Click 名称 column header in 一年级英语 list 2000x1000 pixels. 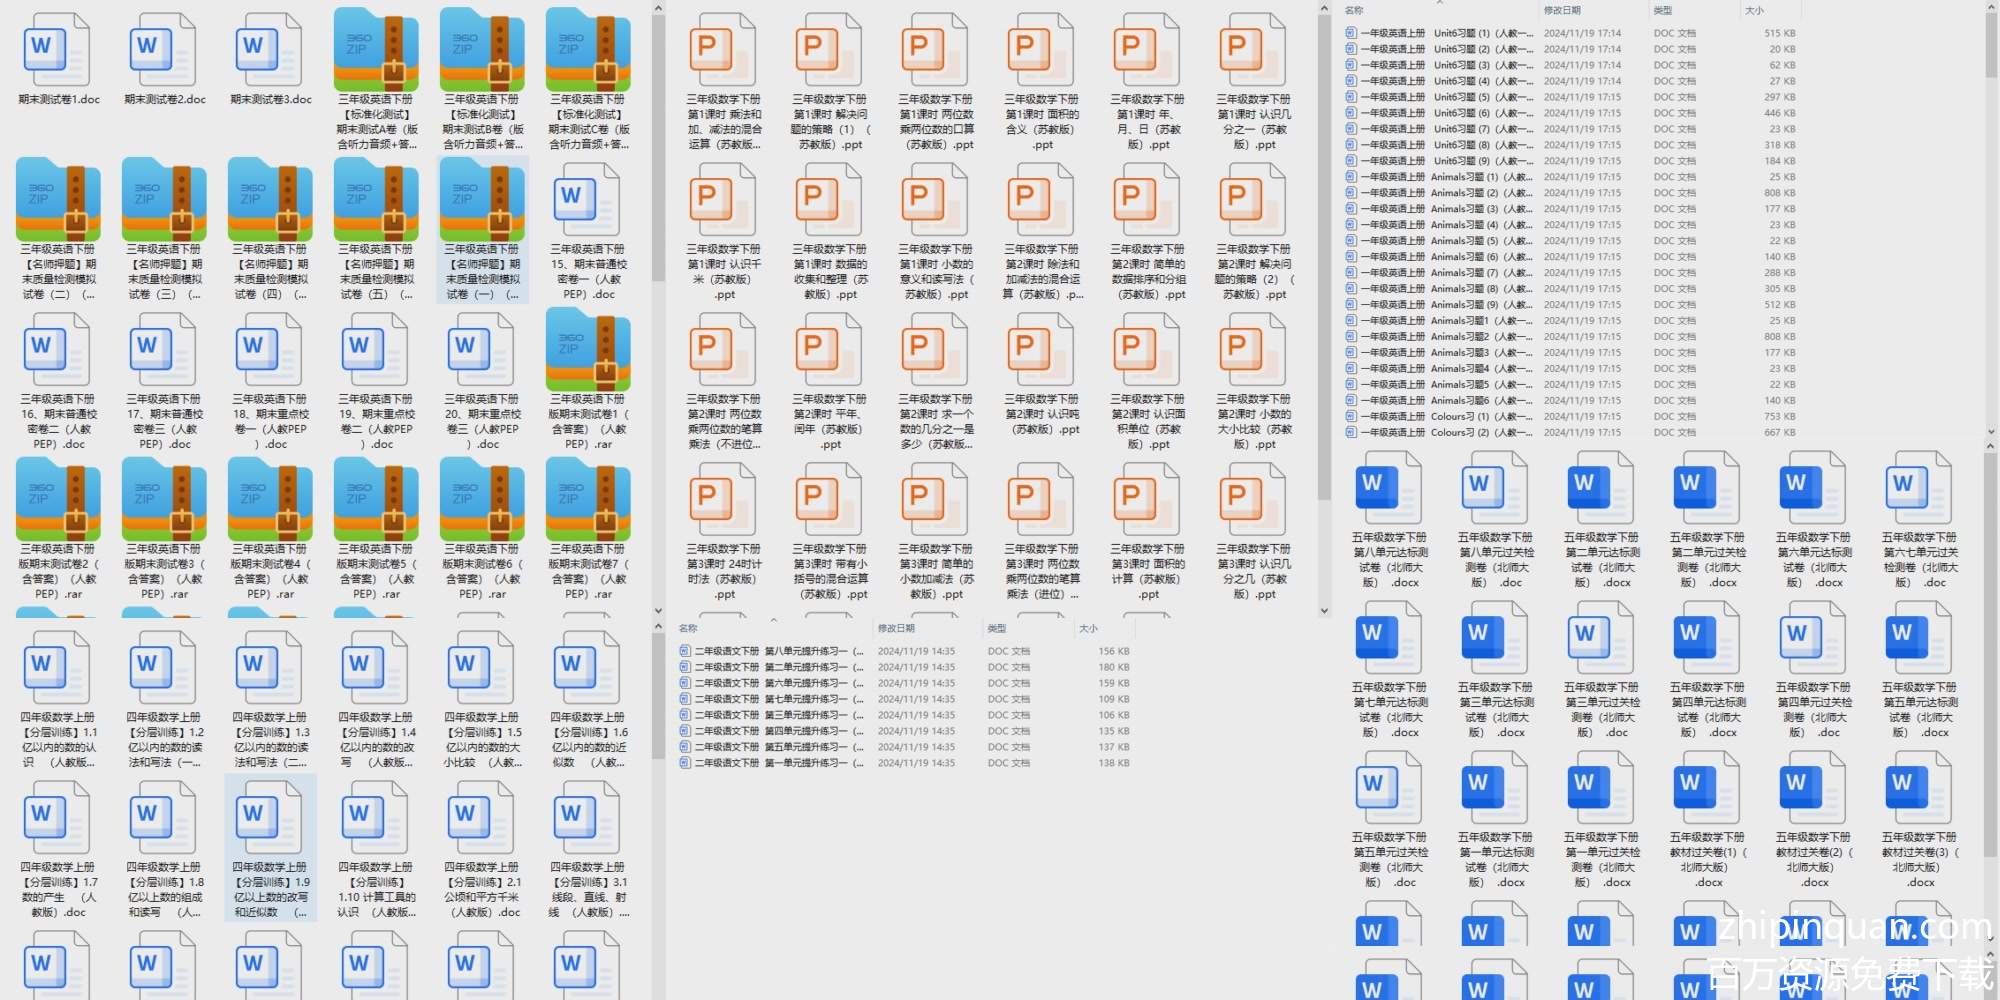coord(1355,10)
